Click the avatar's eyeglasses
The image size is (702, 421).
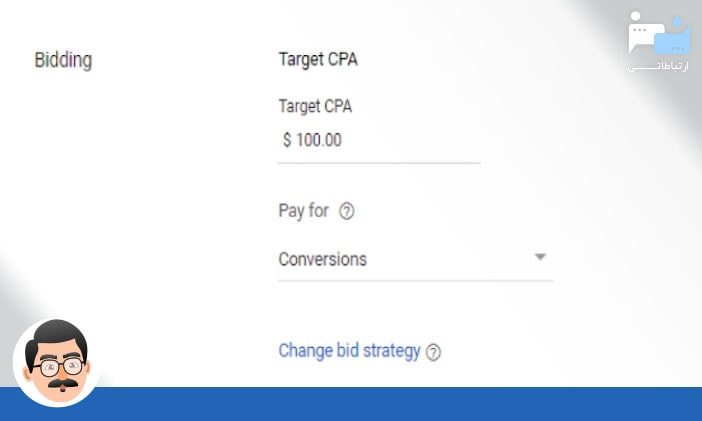[56, 367]
